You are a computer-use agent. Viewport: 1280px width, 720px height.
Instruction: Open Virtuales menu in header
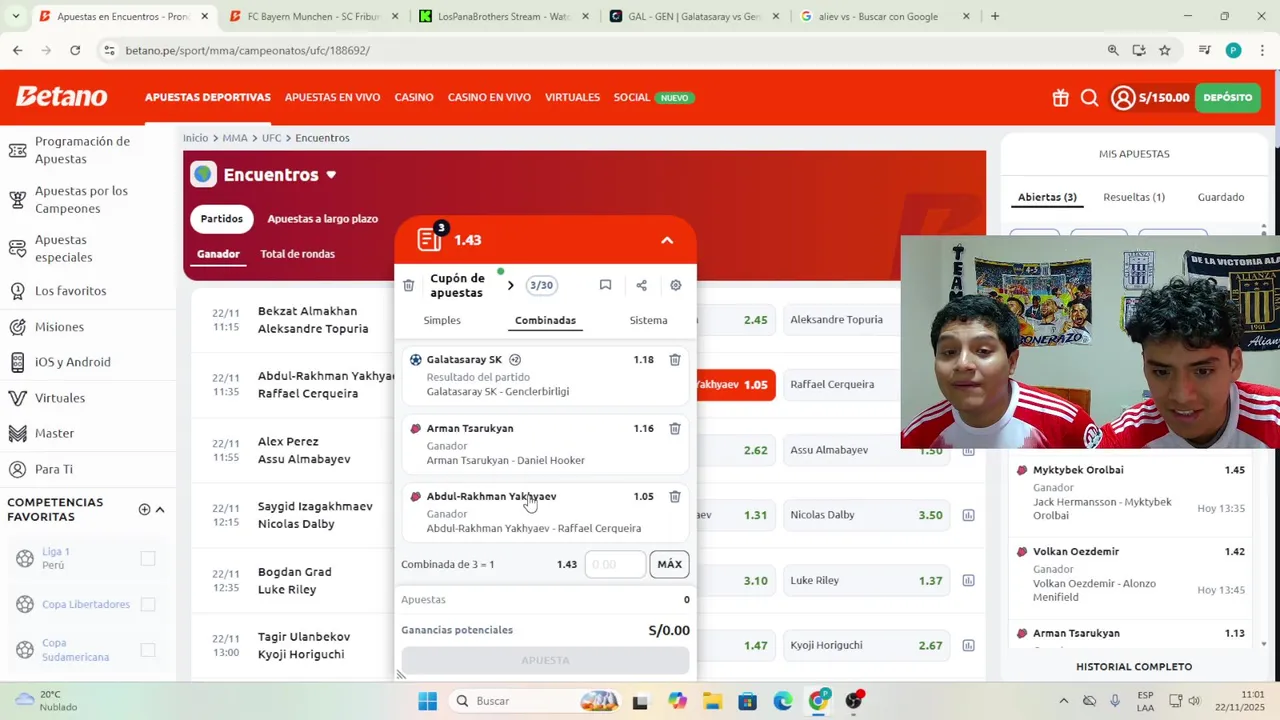click(572, 97)
